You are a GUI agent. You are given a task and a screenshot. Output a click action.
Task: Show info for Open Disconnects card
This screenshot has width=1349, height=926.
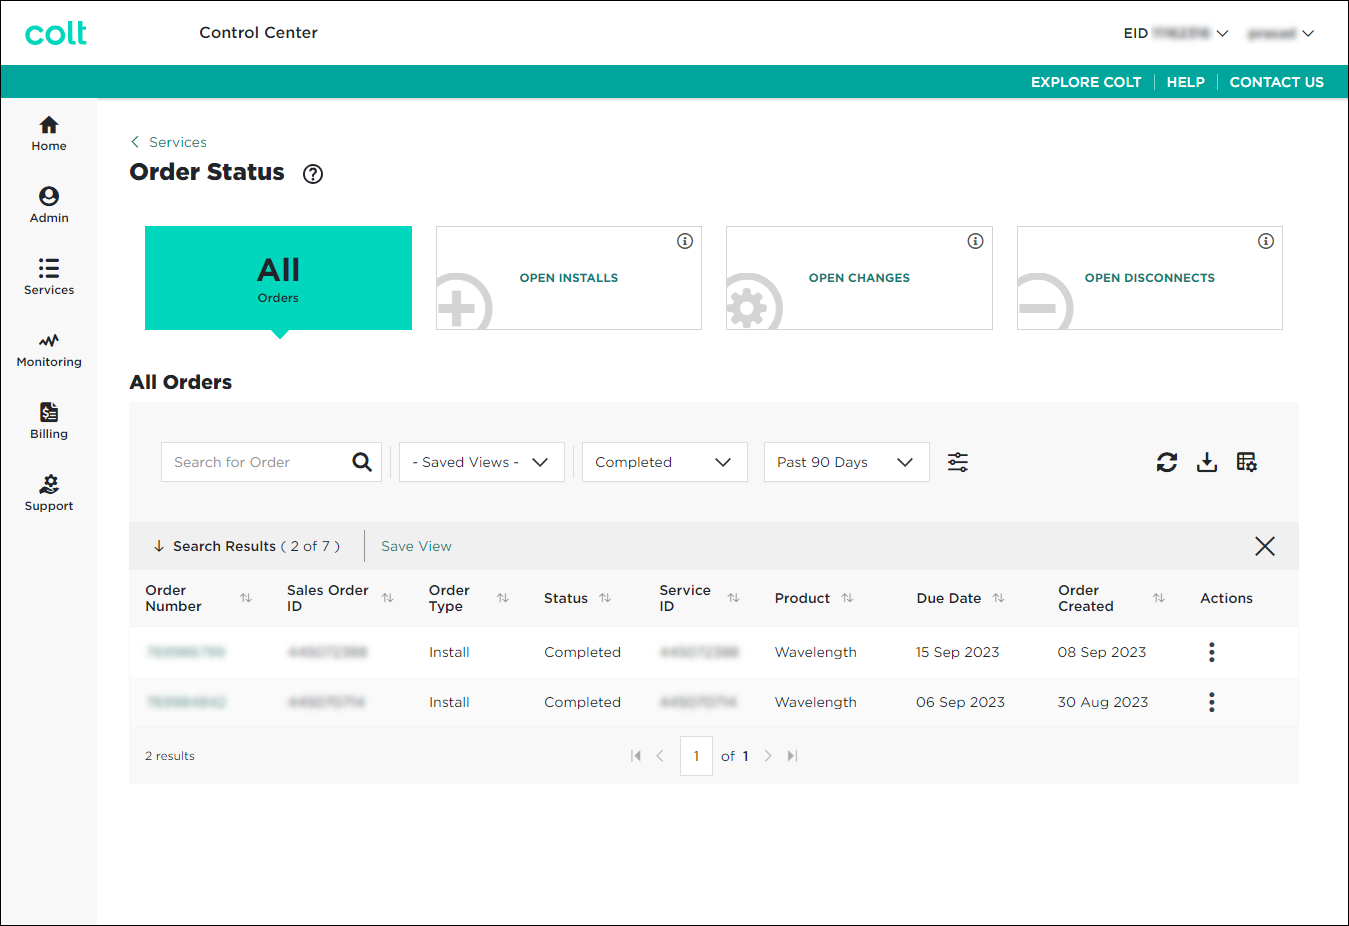click(x=1266, y=241)
